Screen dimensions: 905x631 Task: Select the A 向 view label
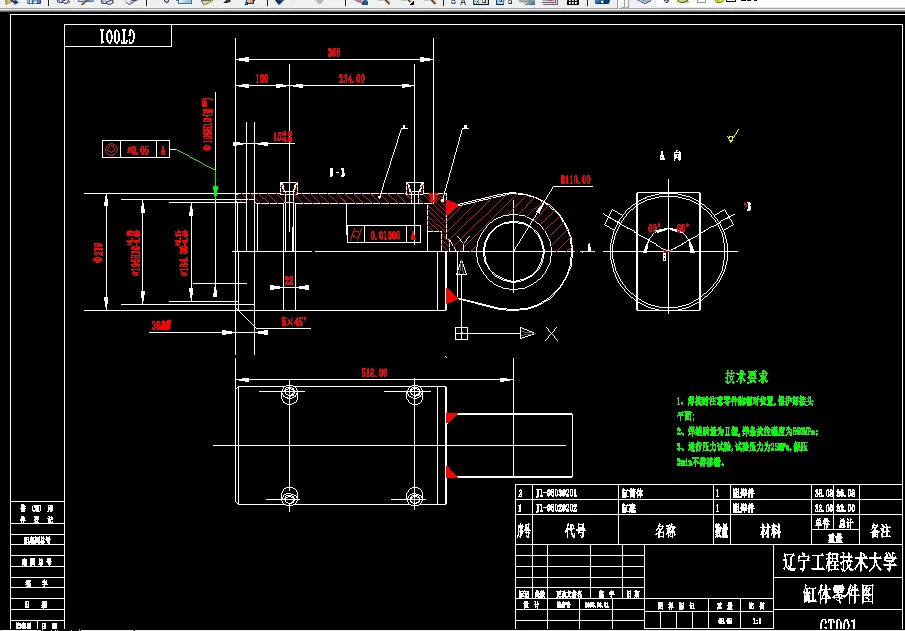[670, 156]
